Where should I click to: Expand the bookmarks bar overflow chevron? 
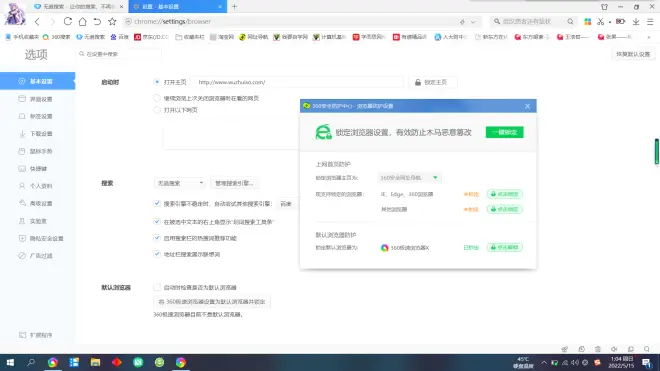[x=649, y=37]
